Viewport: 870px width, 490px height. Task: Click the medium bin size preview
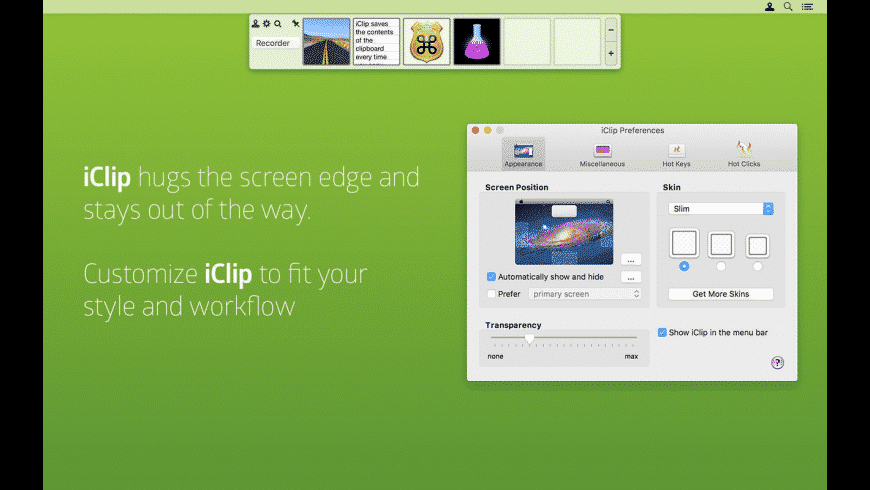coord(721,245)
